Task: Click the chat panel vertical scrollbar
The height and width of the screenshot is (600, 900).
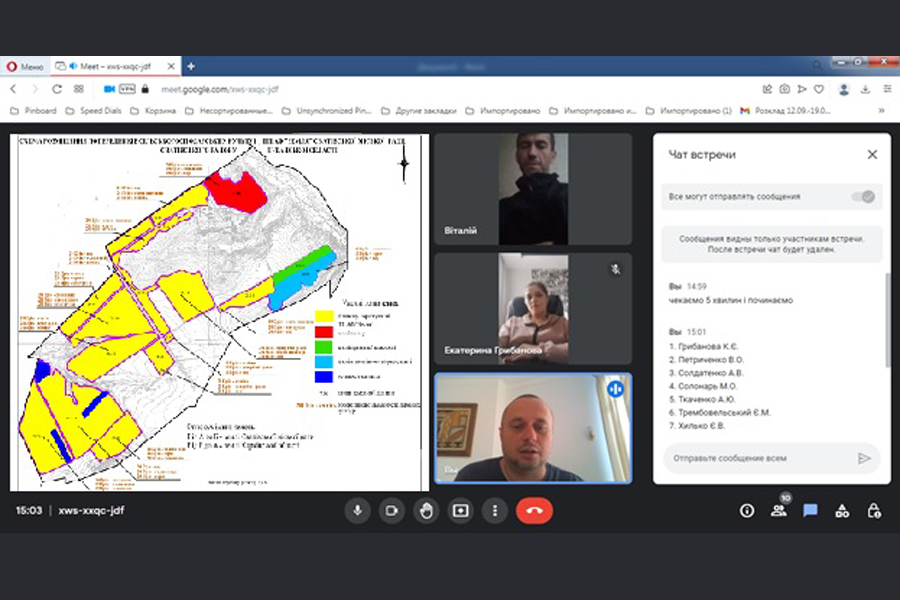Action: pyautogui.click(x=887, y=319)
